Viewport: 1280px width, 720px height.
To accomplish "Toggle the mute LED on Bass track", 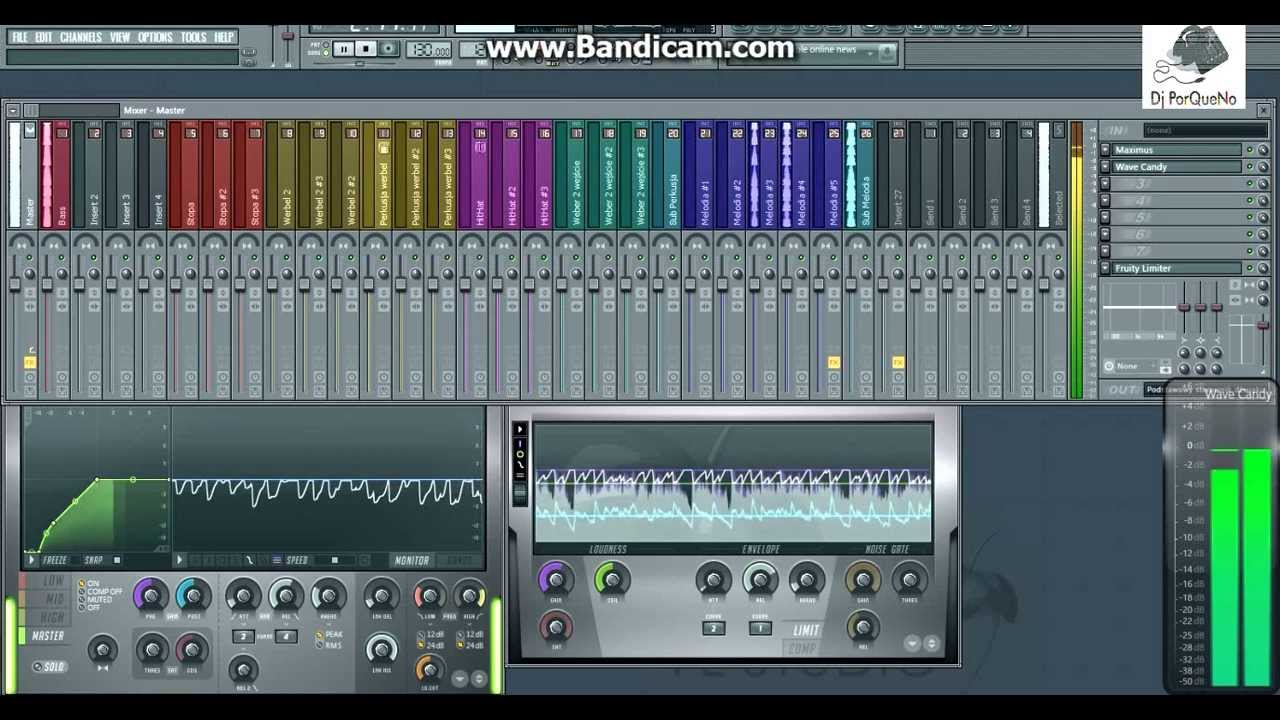I will [x=61, y=258].
